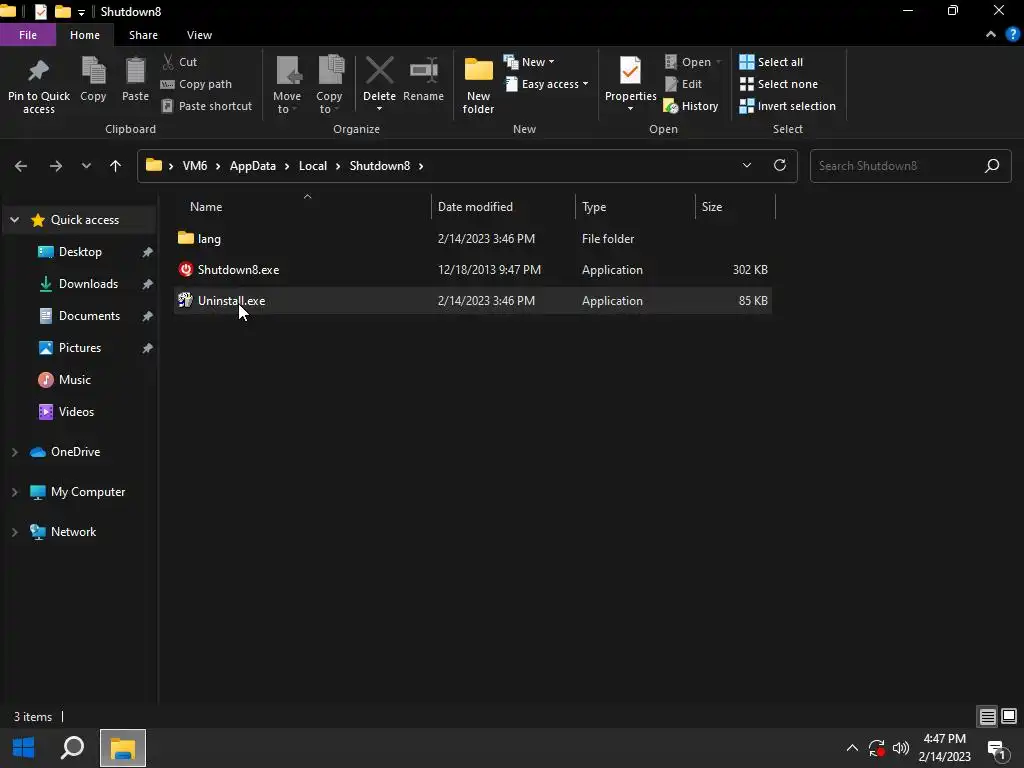Click Select none in the ribbon
The height and width of the screenshot is (768, 1024).
pos(778,84)
